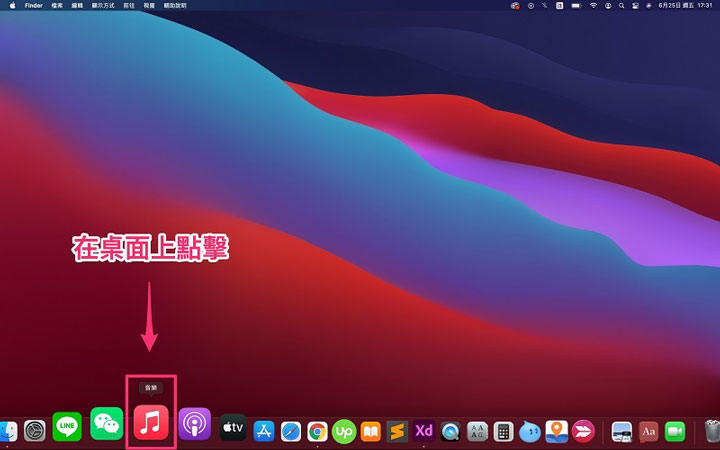
Task: Launch Calculator from the Dock
Action: (x=503, y=431)
